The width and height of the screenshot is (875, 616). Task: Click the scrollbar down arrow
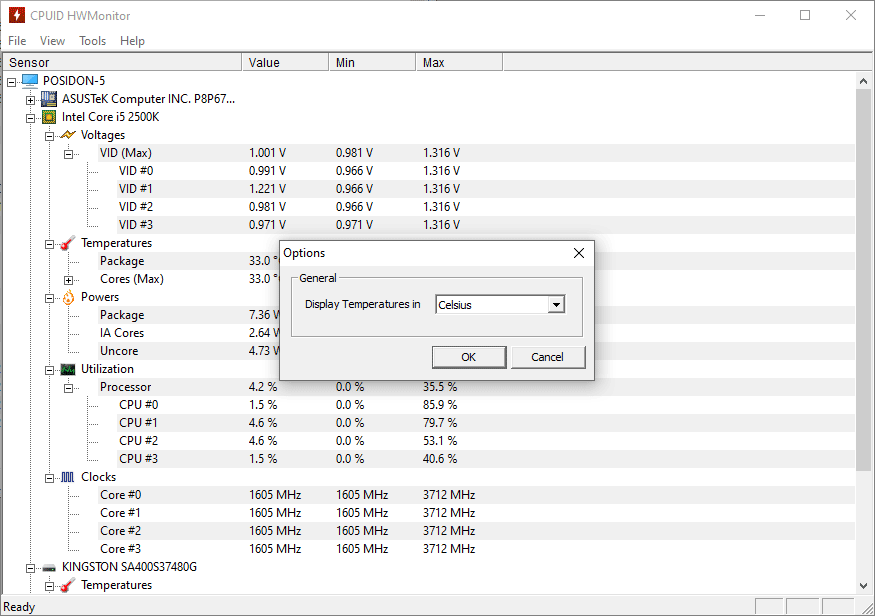pos(863,586)
